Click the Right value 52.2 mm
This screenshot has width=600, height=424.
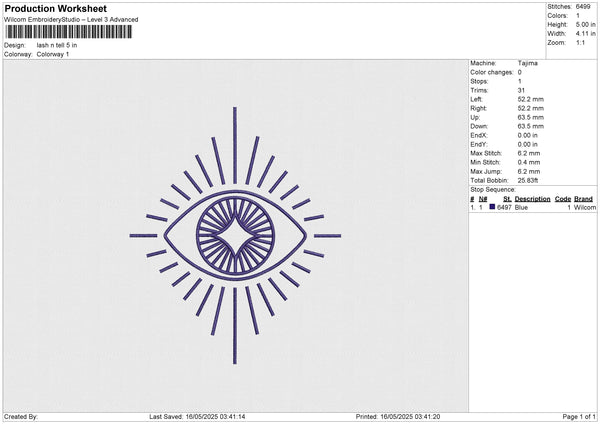530,108
